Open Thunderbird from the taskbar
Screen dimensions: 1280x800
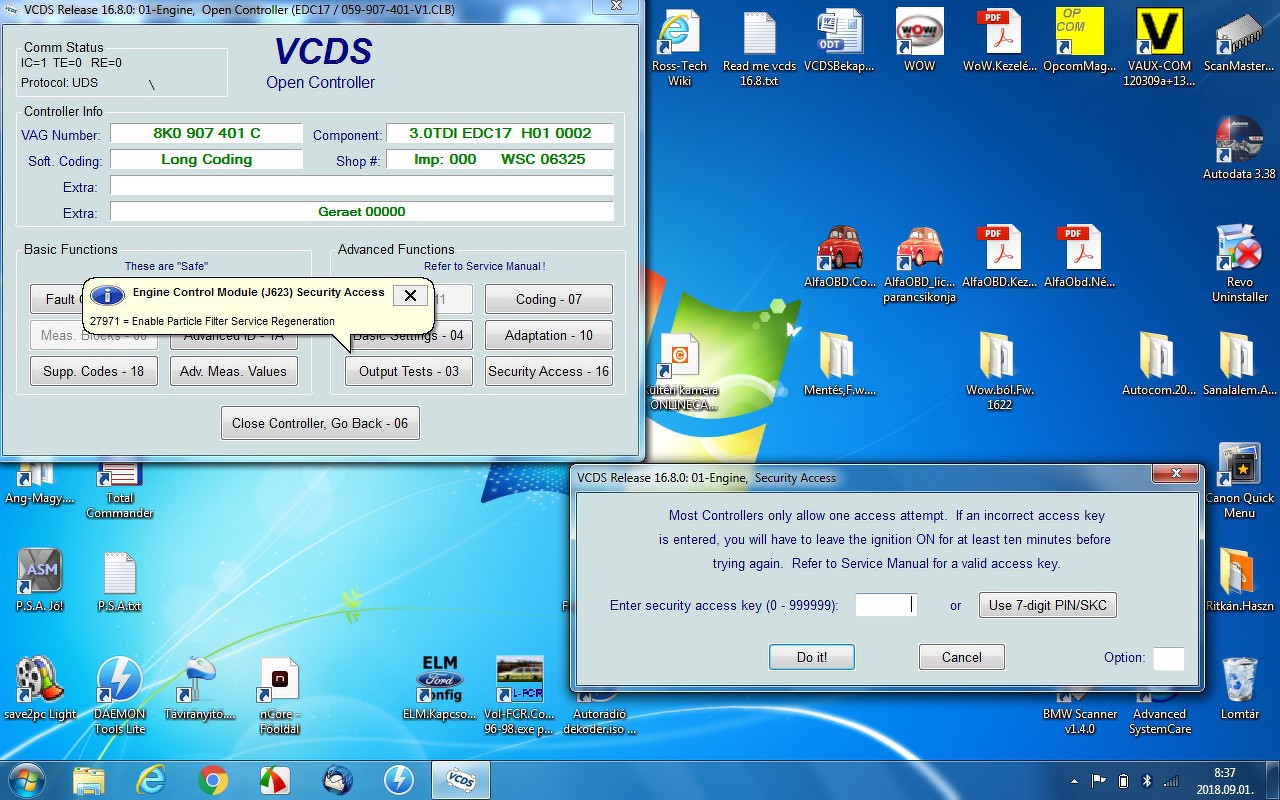(x=337, y=779)
